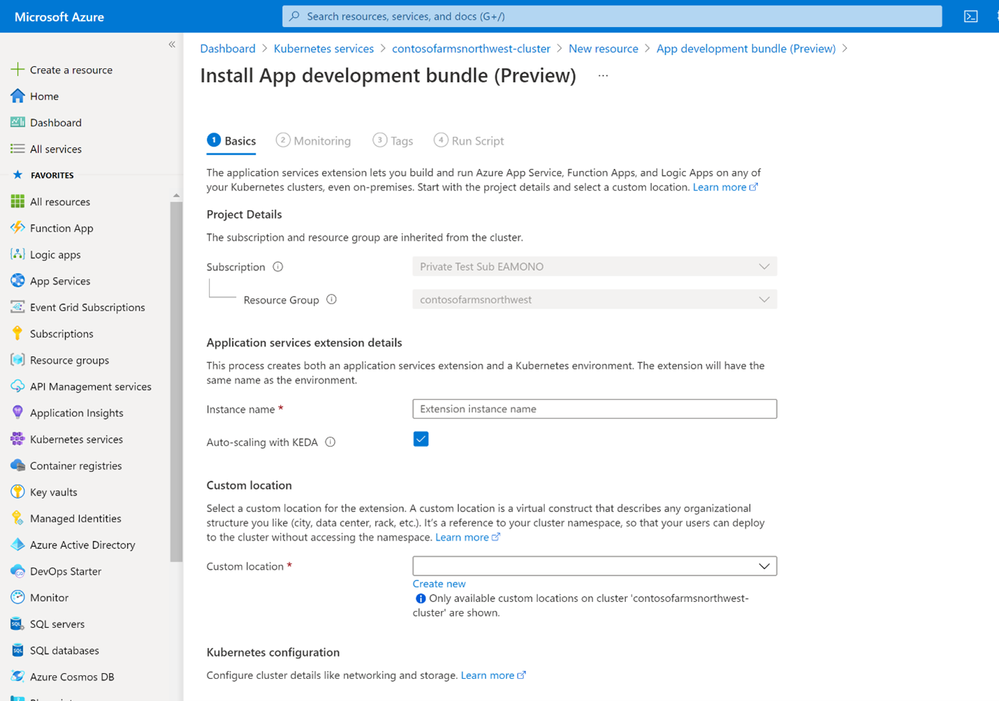The image size is (999, 701).
Task: Expand the Subscription dropdown
Action: (594, 266)
